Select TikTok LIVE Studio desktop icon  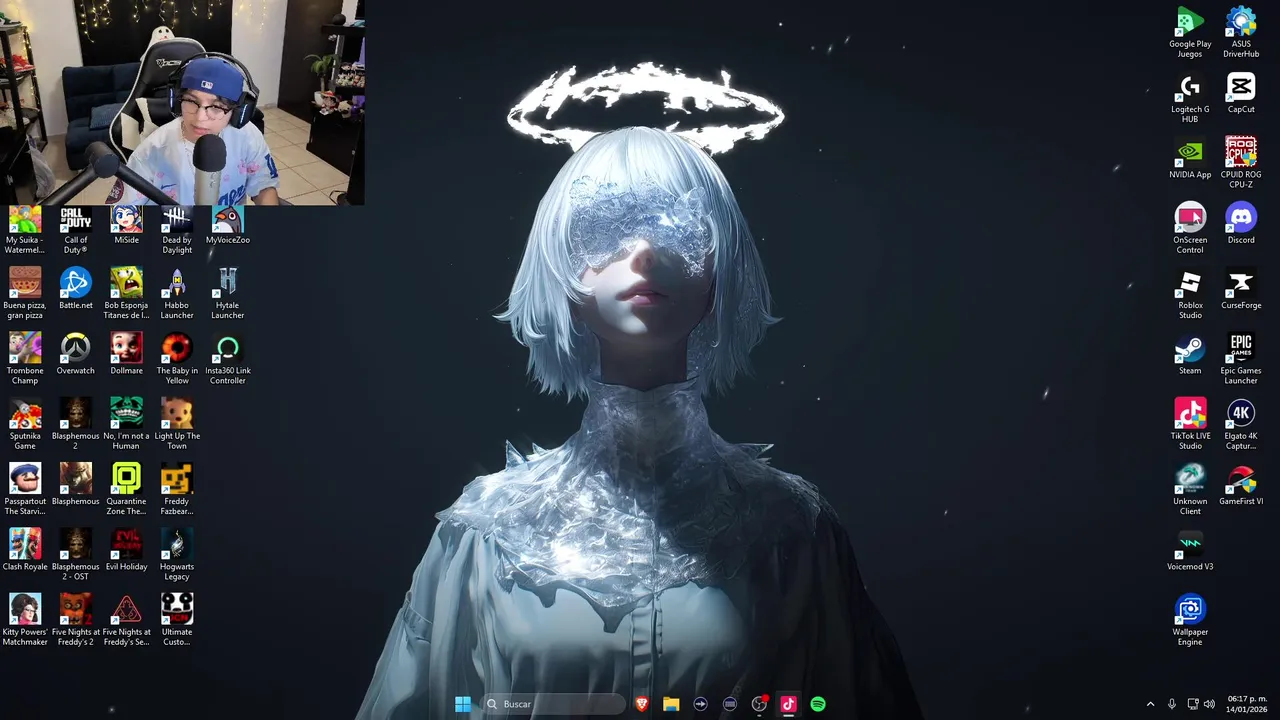click(x=1190, y=424)
